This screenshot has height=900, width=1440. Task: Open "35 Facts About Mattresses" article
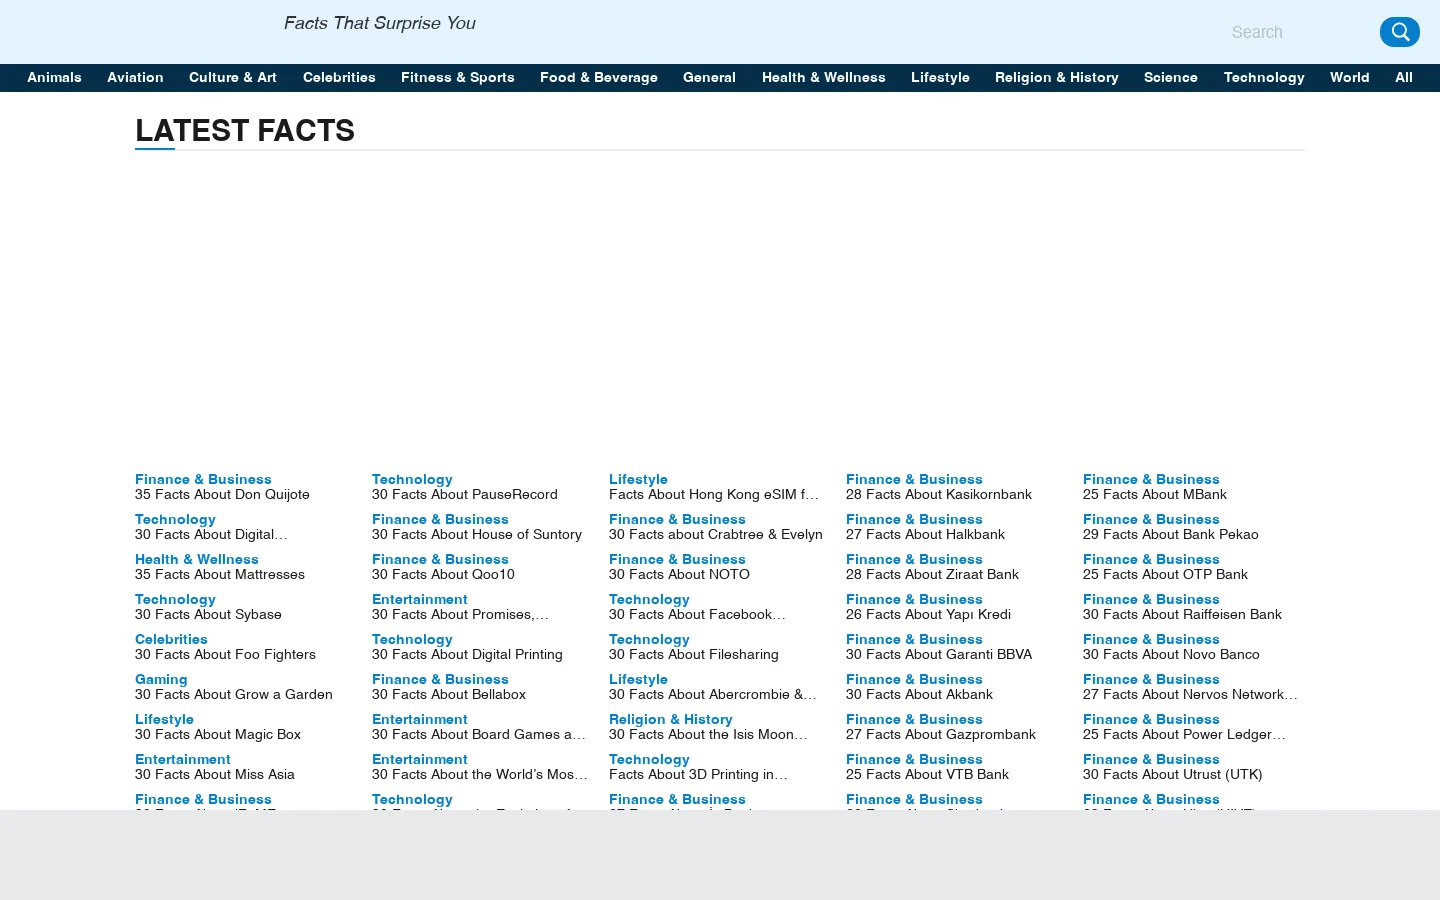pyautogui.click(x=220, y=574)
